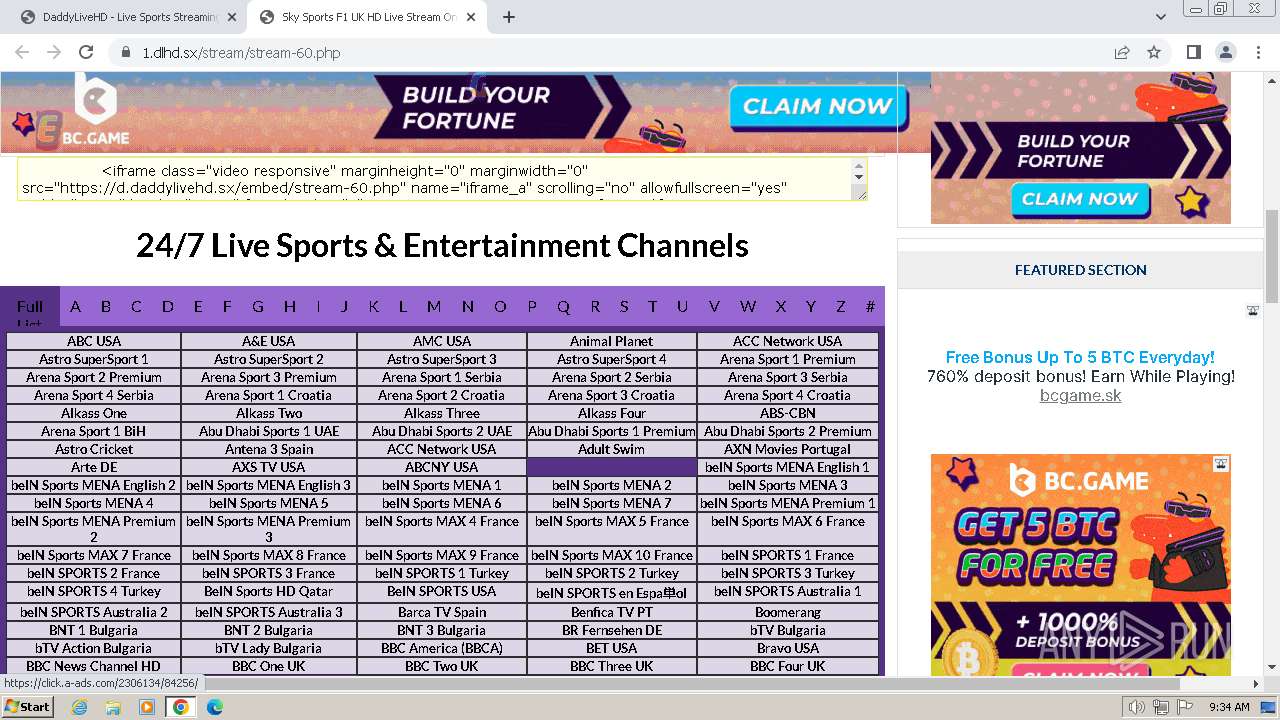Open the Alkass One channel
This screenshot has height=720, width=1280.
pos(94,413)
